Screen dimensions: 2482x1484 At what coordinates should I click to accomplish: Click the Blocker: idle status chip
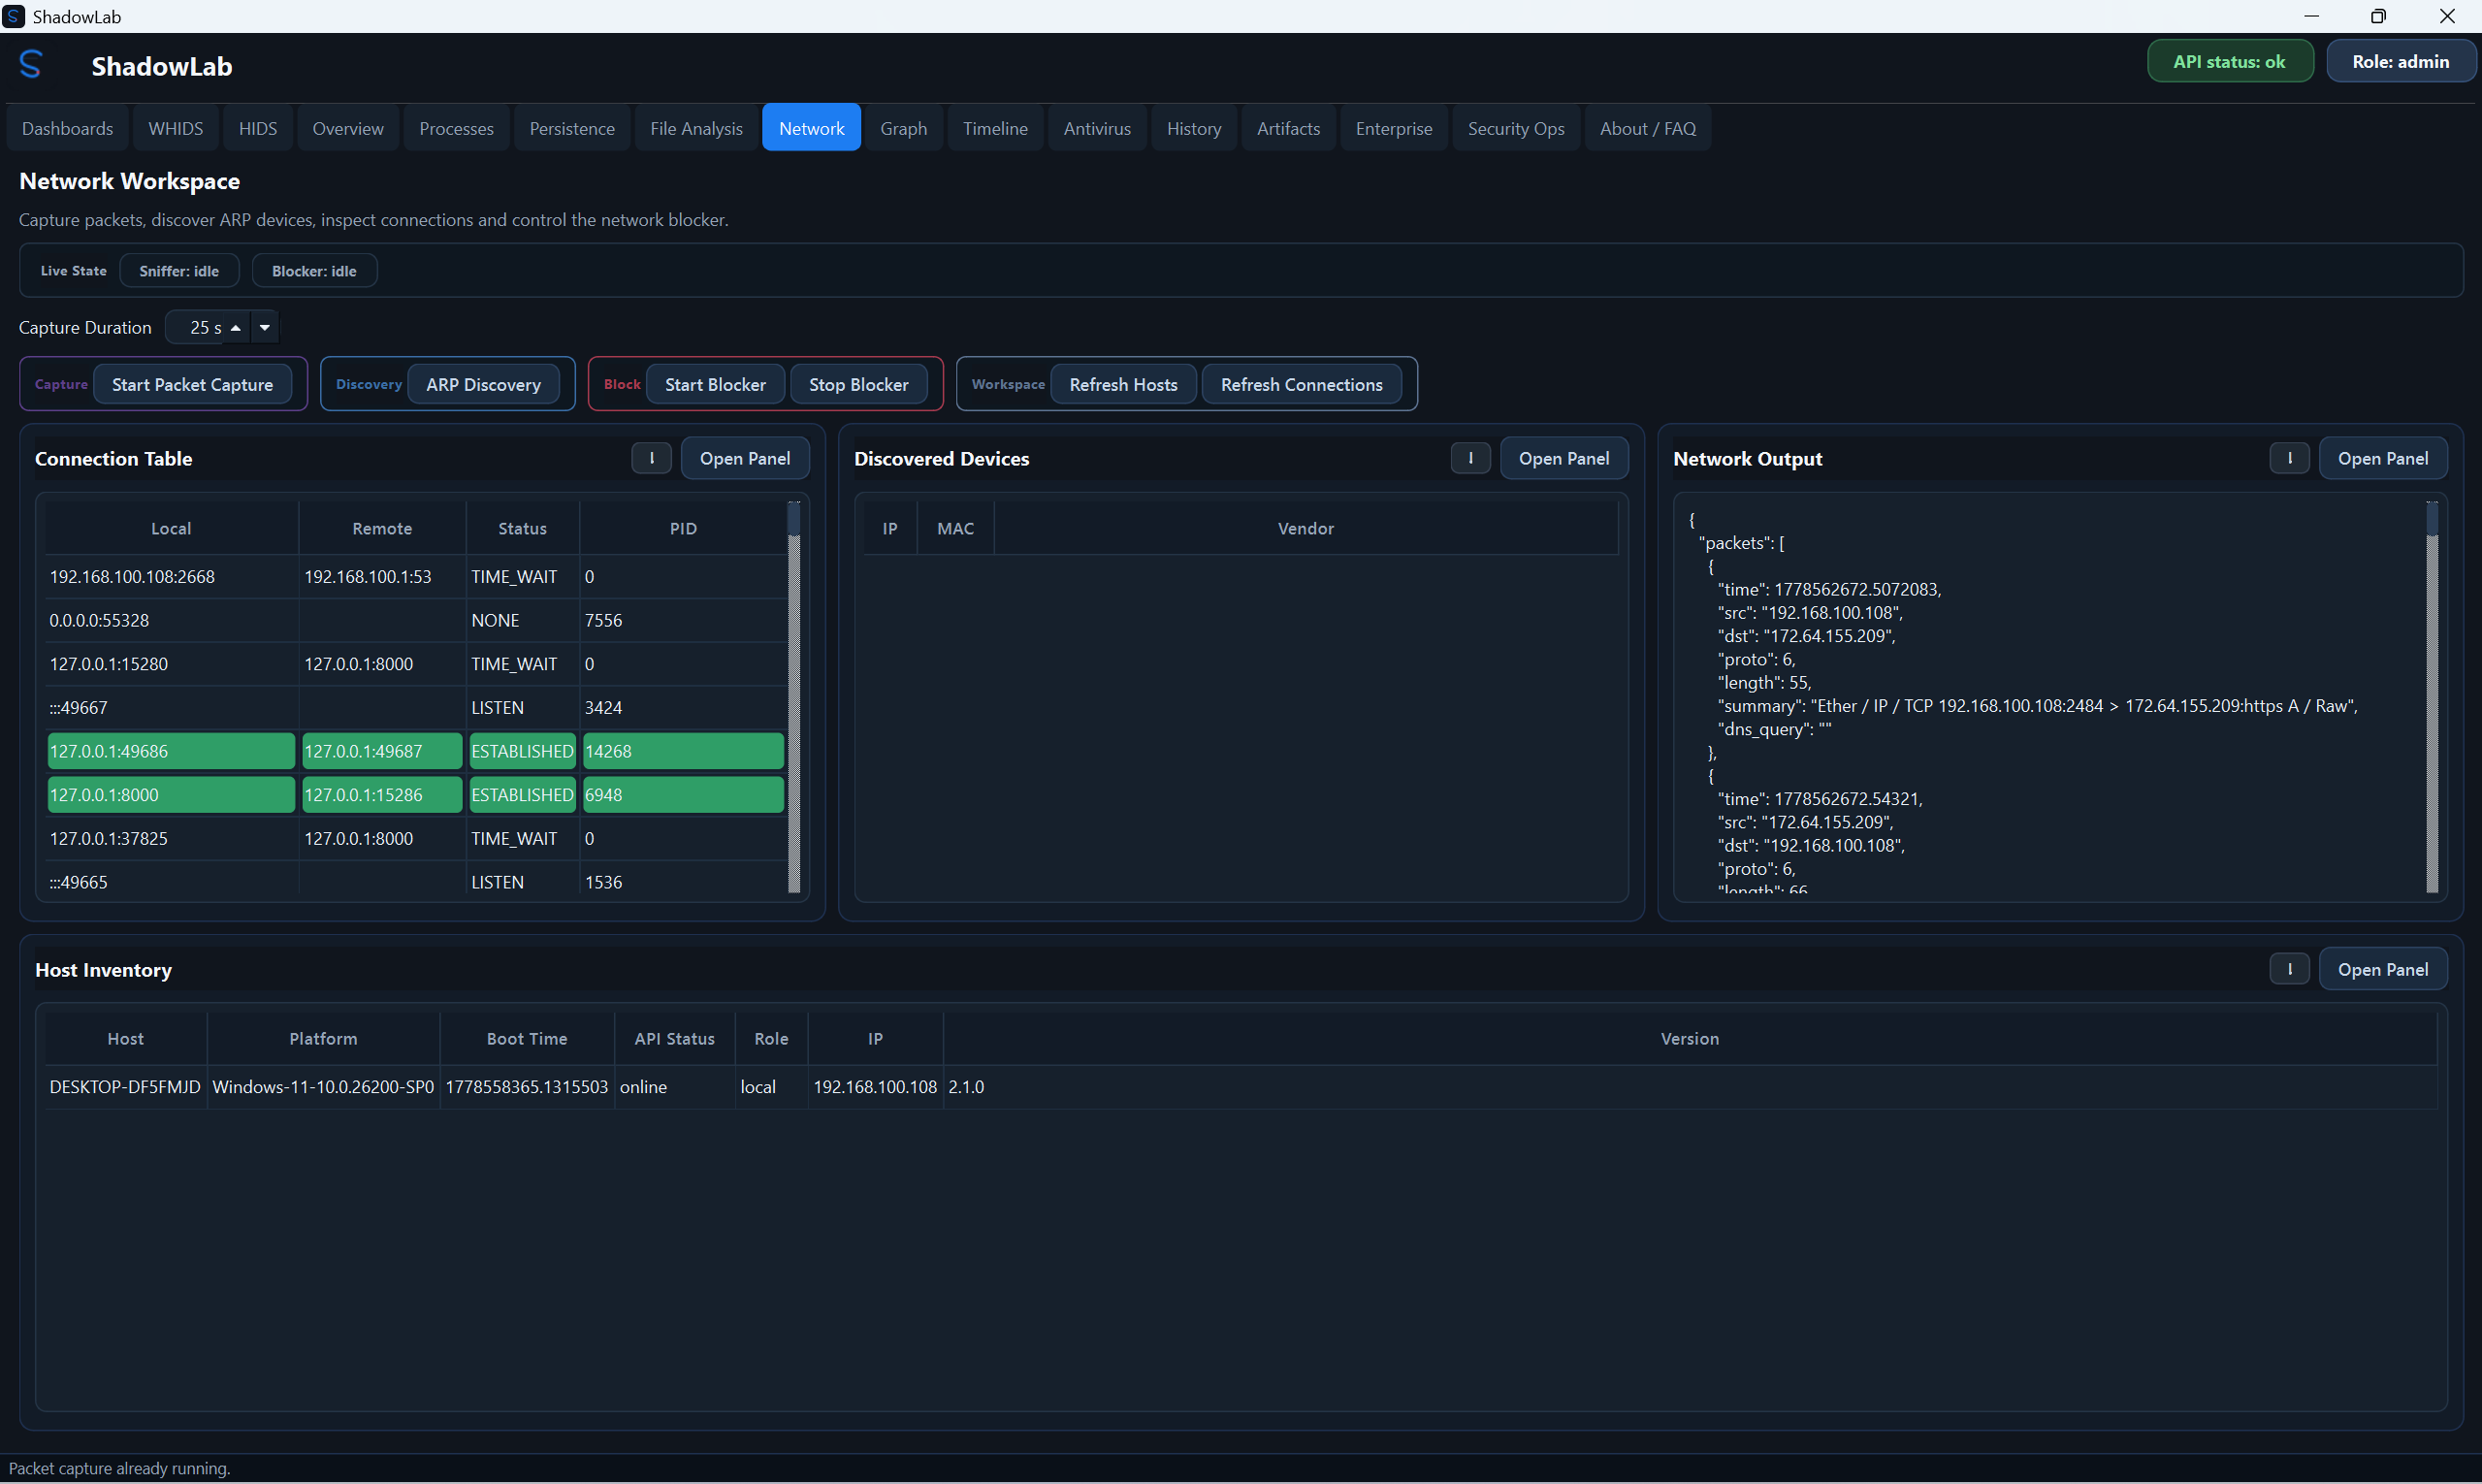tap(314, 271)
